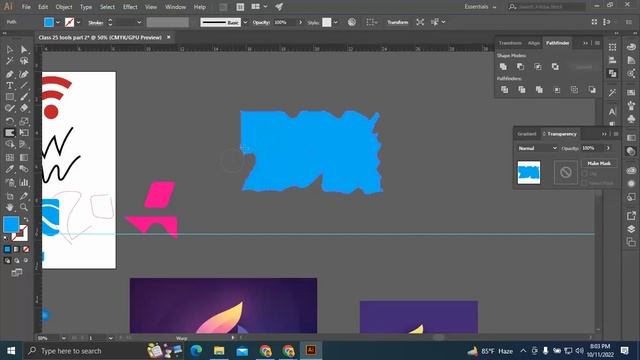The image size is (640, 360).
Task: Select the Pen tool
Action: click(10, 74)
